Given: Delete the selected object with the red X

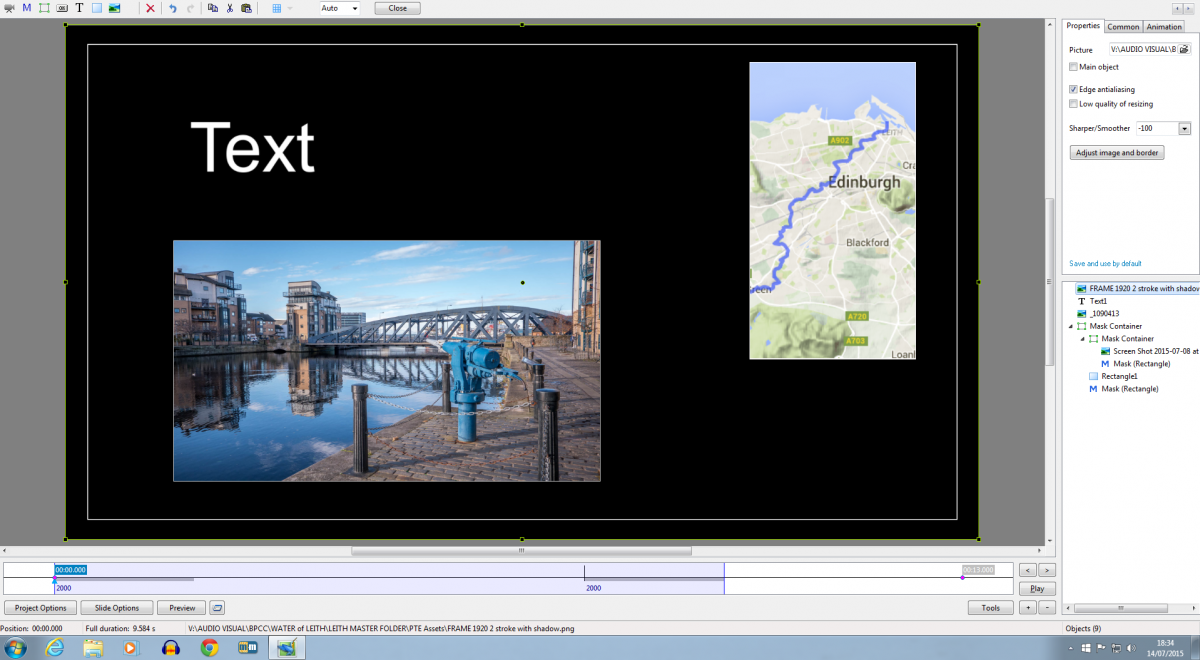Looking at the screenshot, I should [x=150, y=8].
